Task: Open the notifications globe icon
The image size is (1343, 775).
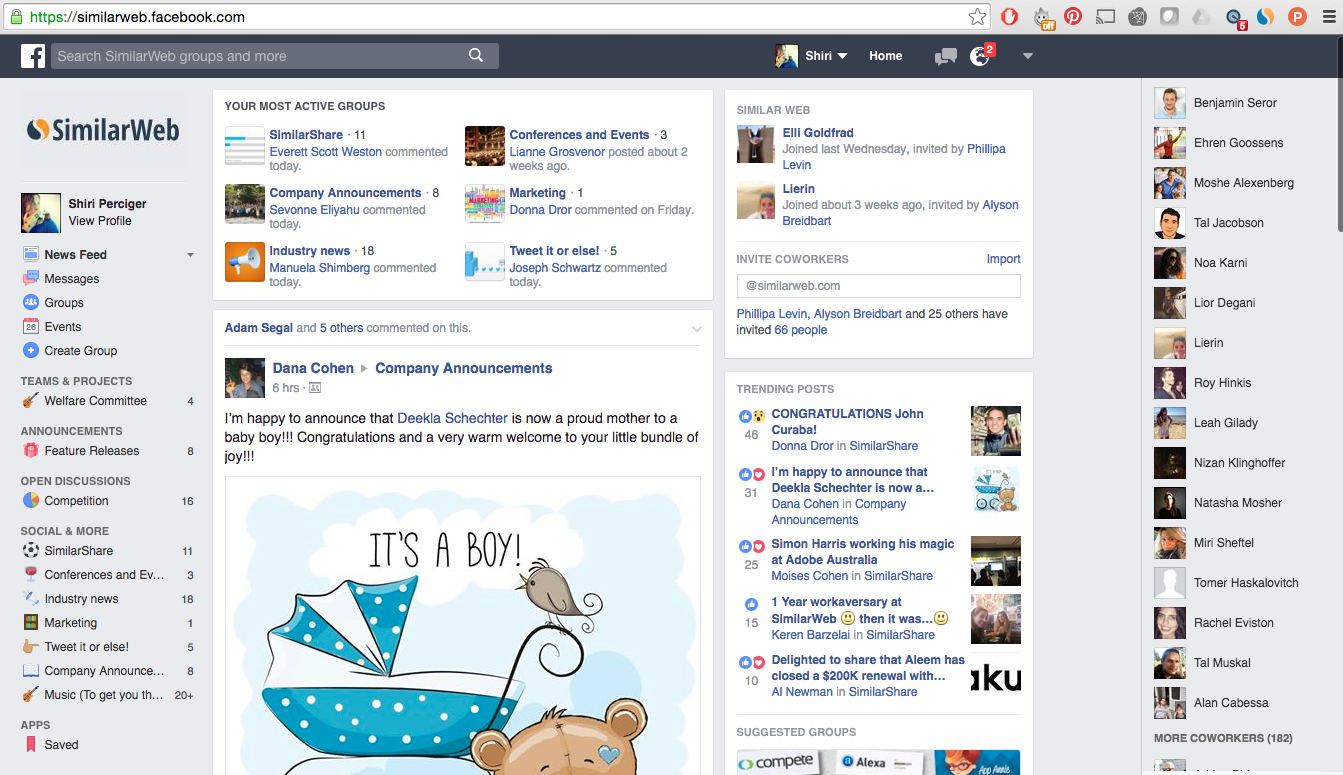Action: coord(981,56)
